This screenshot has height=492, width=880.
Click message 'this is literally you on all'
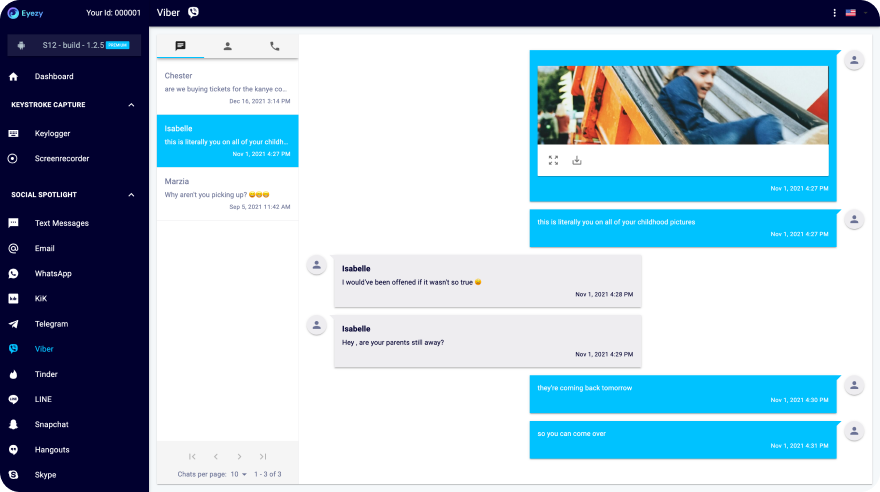(682, 228)
